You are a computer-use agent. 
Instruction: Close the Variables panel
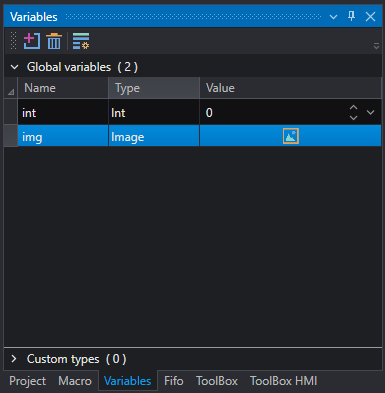click(x=370, y=16)
